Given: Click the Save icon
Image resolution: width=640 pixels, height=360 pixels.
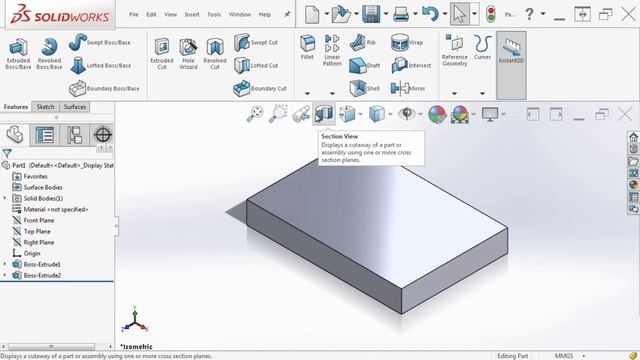Looking at the screenshot, I should (x=371, y=14).
